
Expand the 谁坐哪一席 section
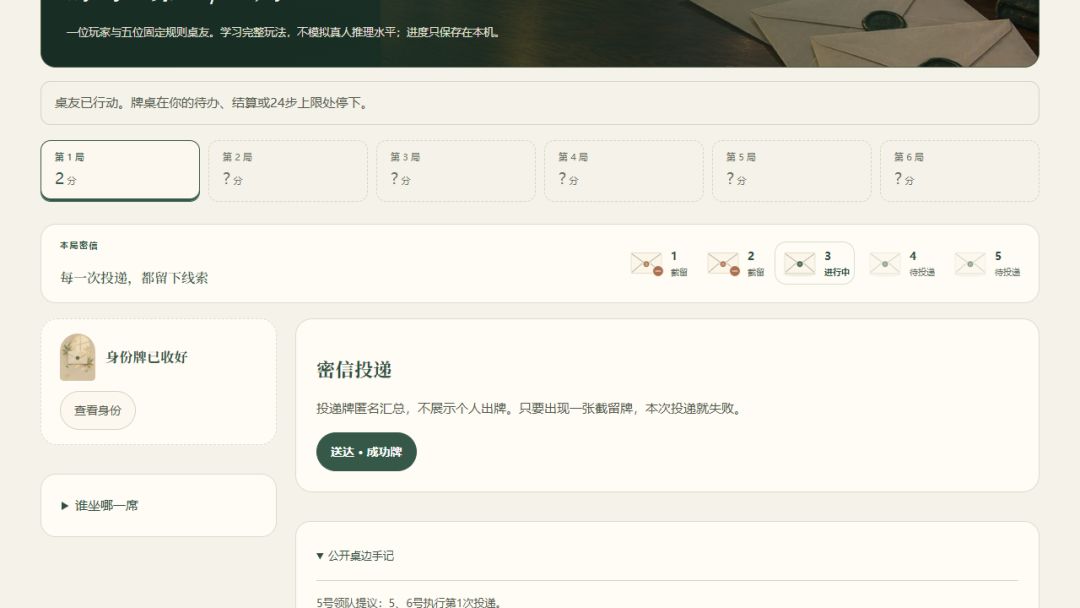pyautogui.click(x=100, y=505)
